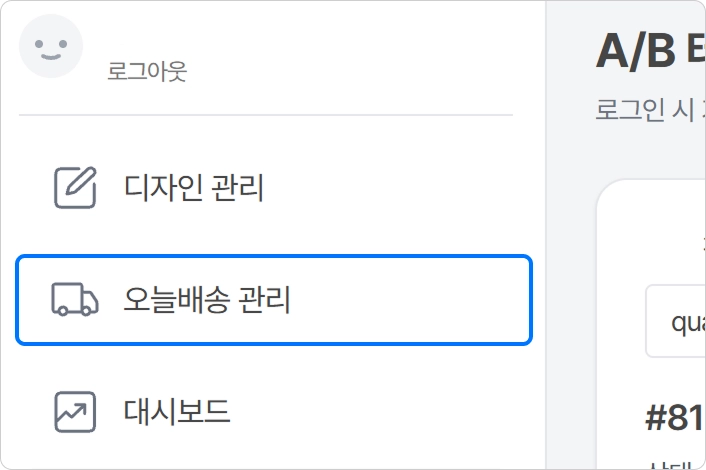706x470 pixels.
Task: Open the 디자인 관리 menu item
Action: point(194,188)
